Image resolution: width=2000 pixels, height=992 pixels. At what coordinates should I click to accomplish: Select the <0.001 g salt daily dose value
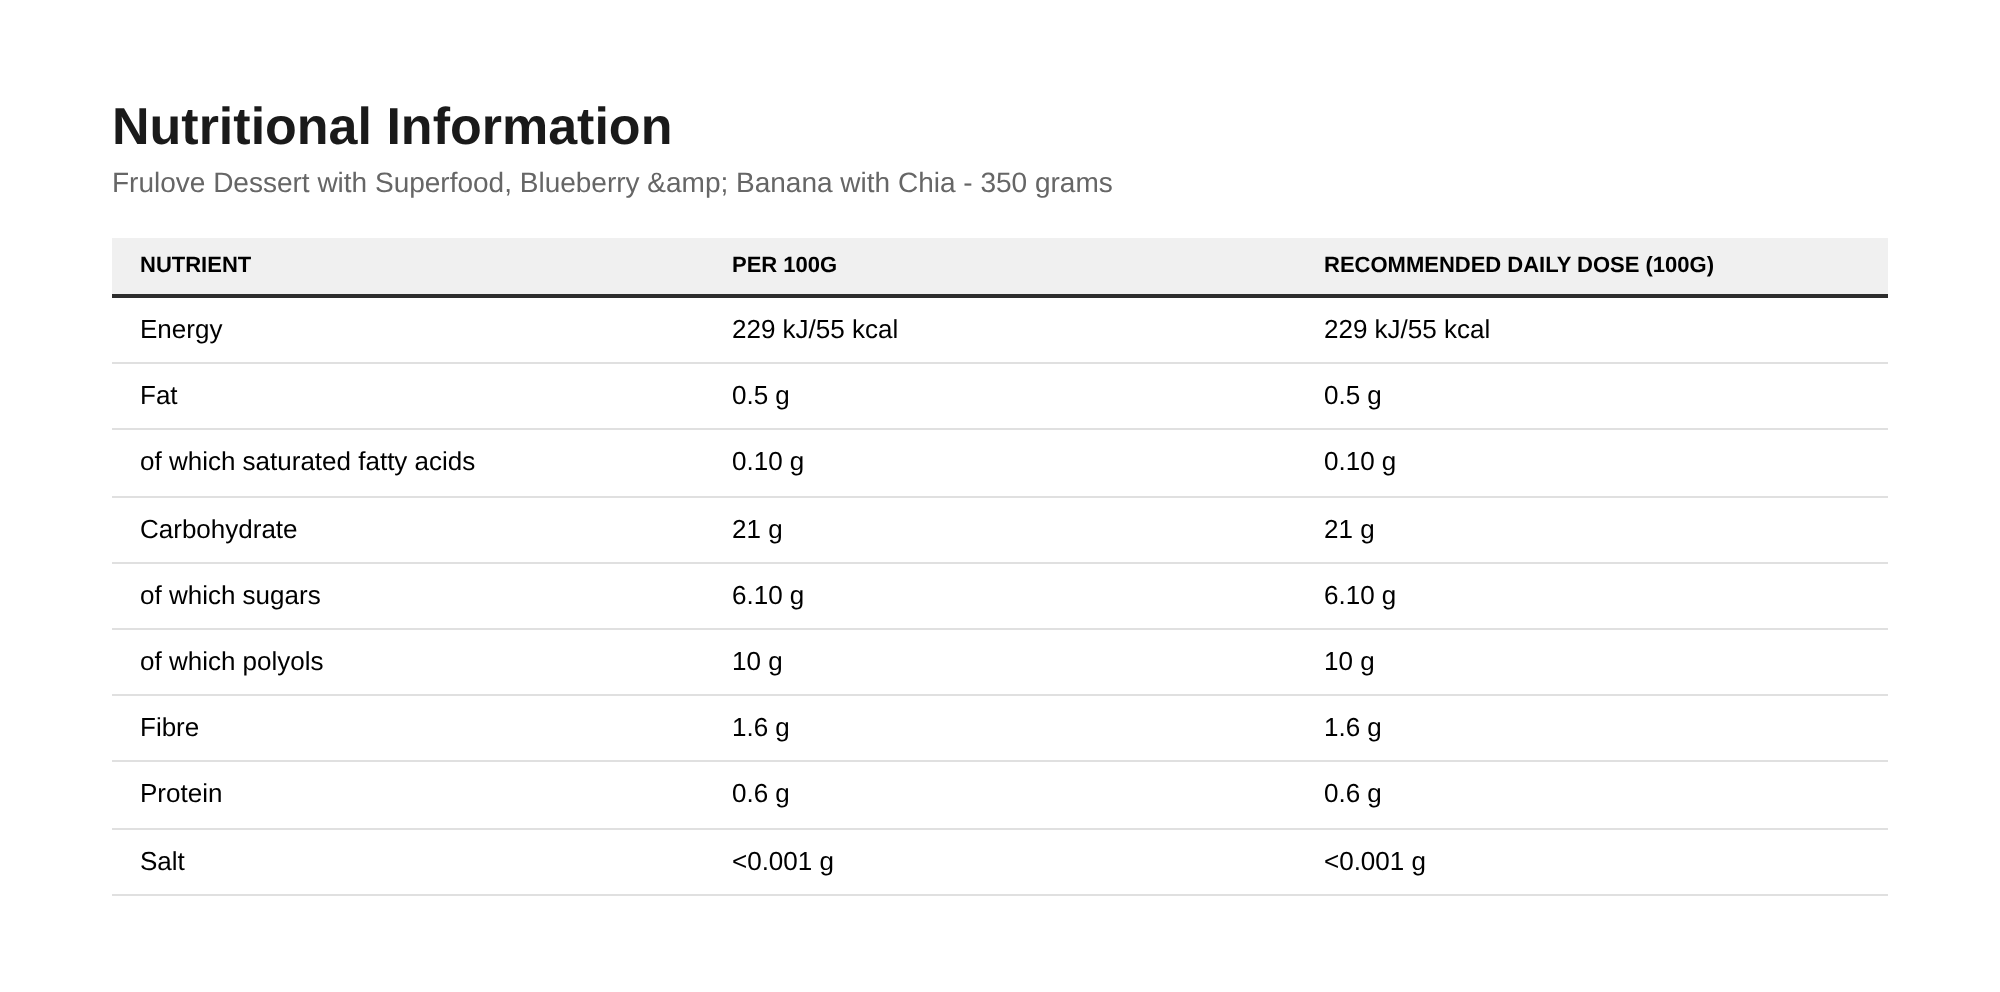pos(1375,862)
